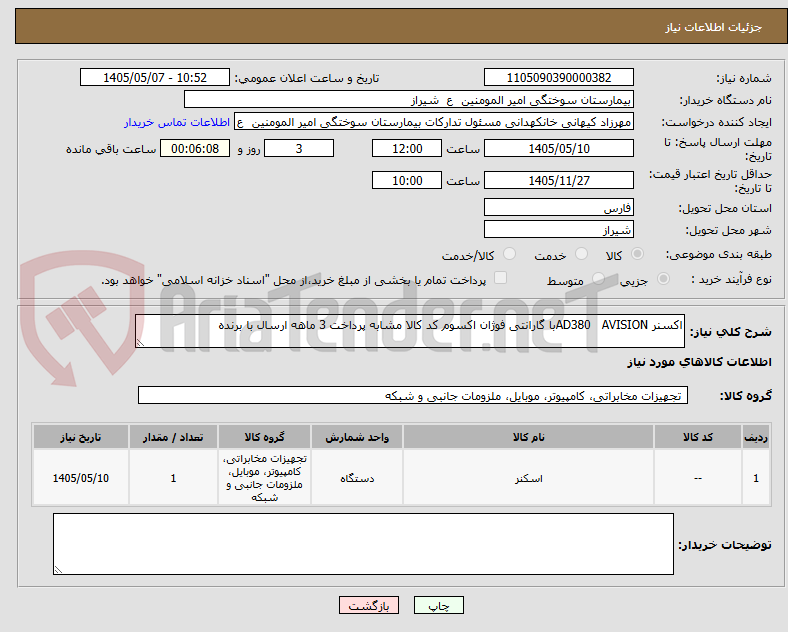
Task: Select the کالا/خدمت radio button
Action: (x=510, y=254)
